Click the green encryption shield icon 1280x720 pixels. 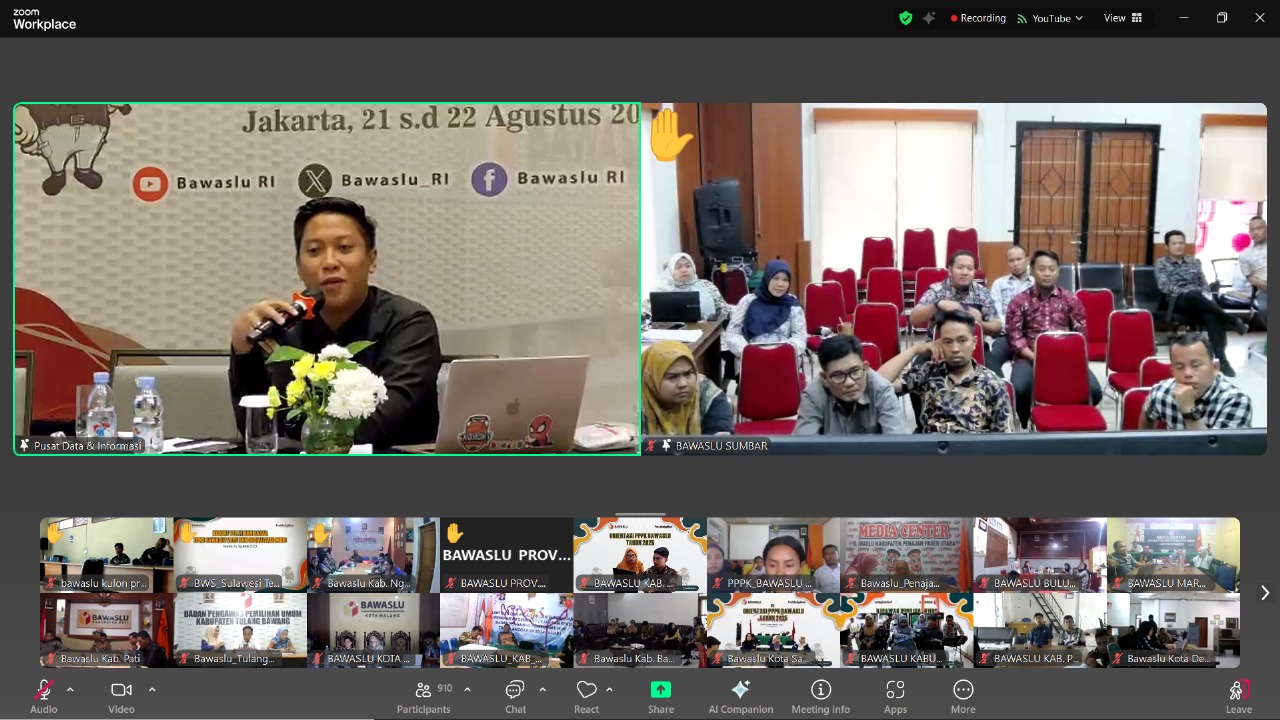(906, 18)
